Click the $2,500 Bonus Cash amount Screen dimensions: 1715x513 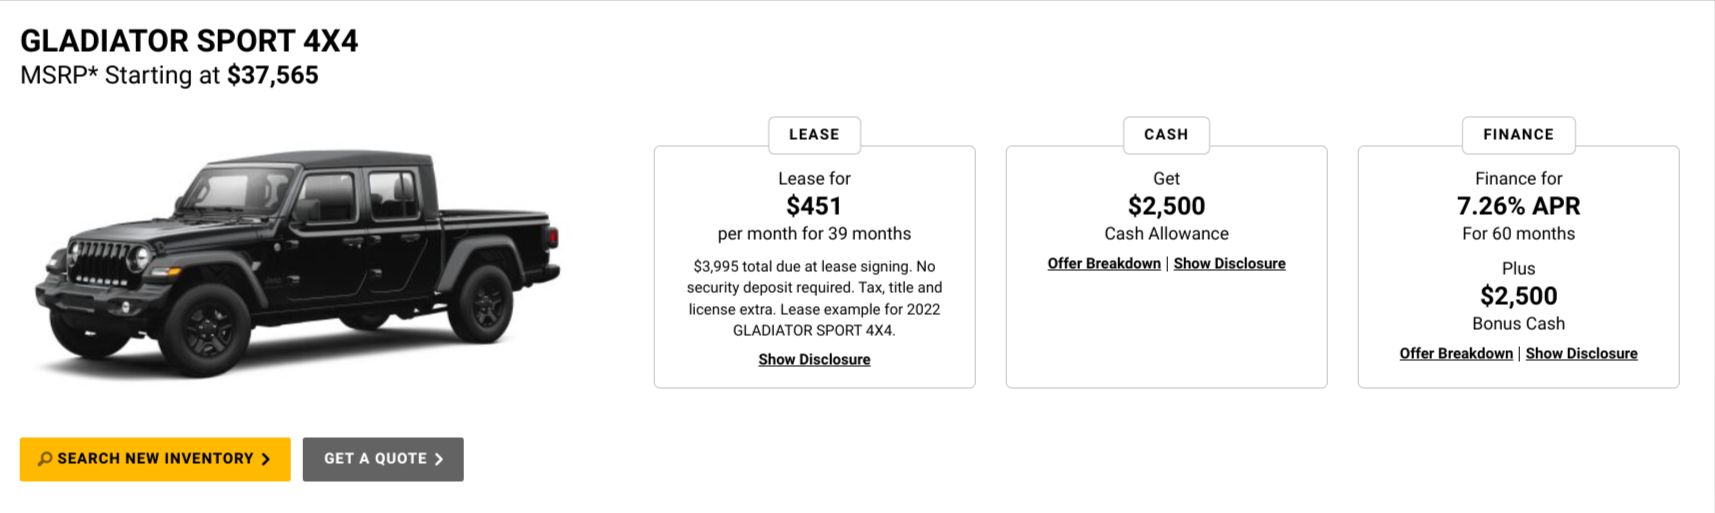tap(1518, 297)
